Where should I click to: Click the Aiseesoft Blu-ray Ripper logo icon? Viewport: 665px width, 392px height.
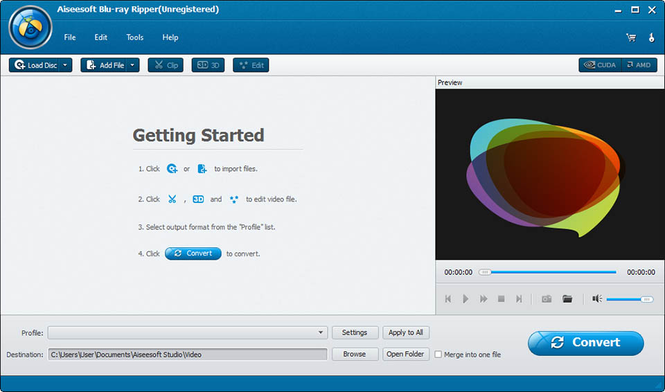coord(30,28)
